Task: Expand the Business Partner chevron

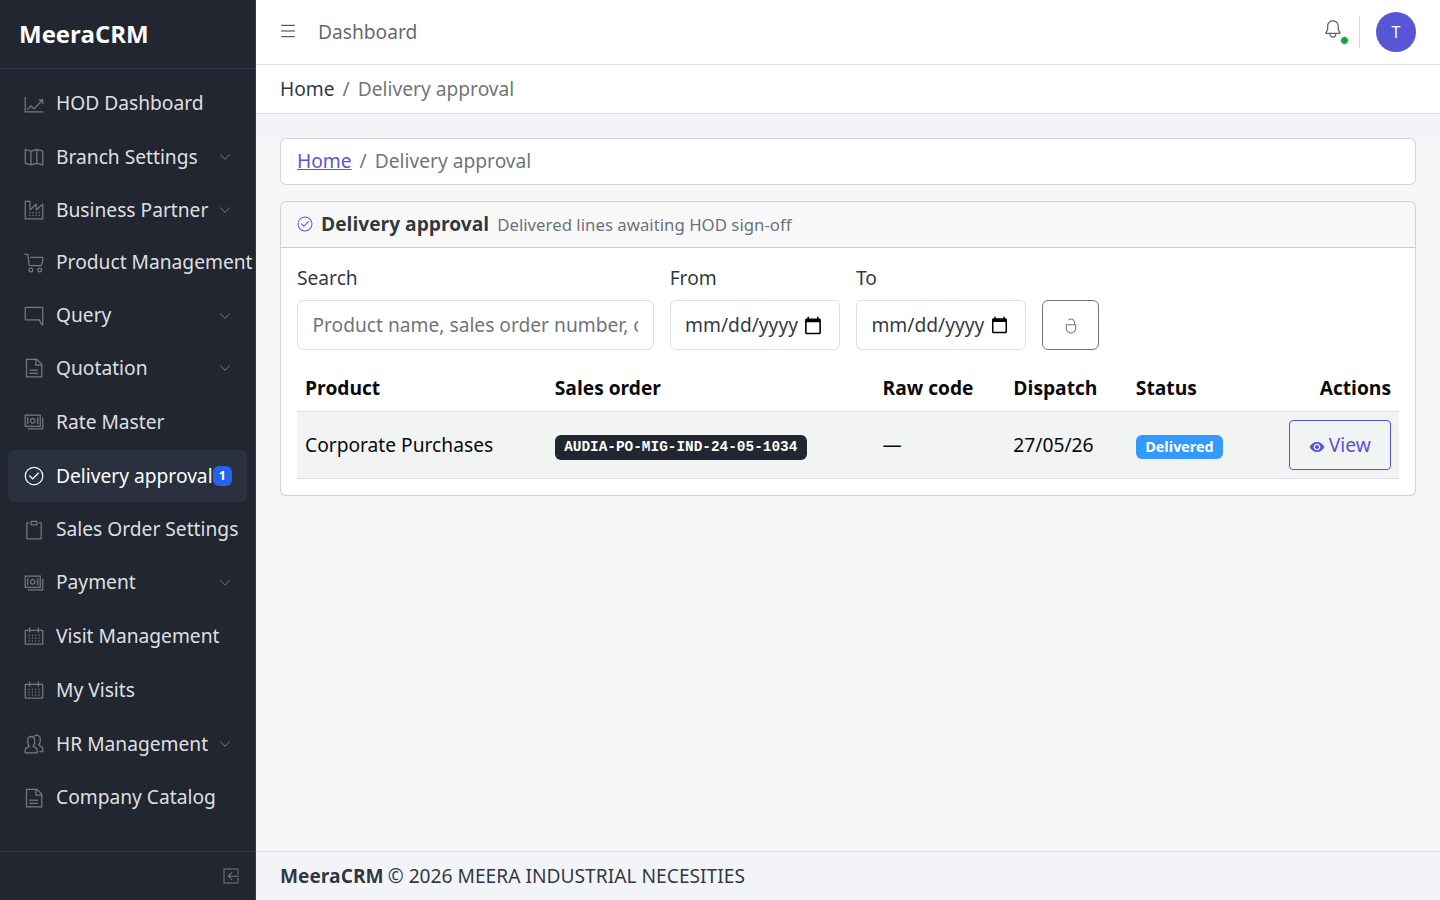Action: click(x=225, y=210)
